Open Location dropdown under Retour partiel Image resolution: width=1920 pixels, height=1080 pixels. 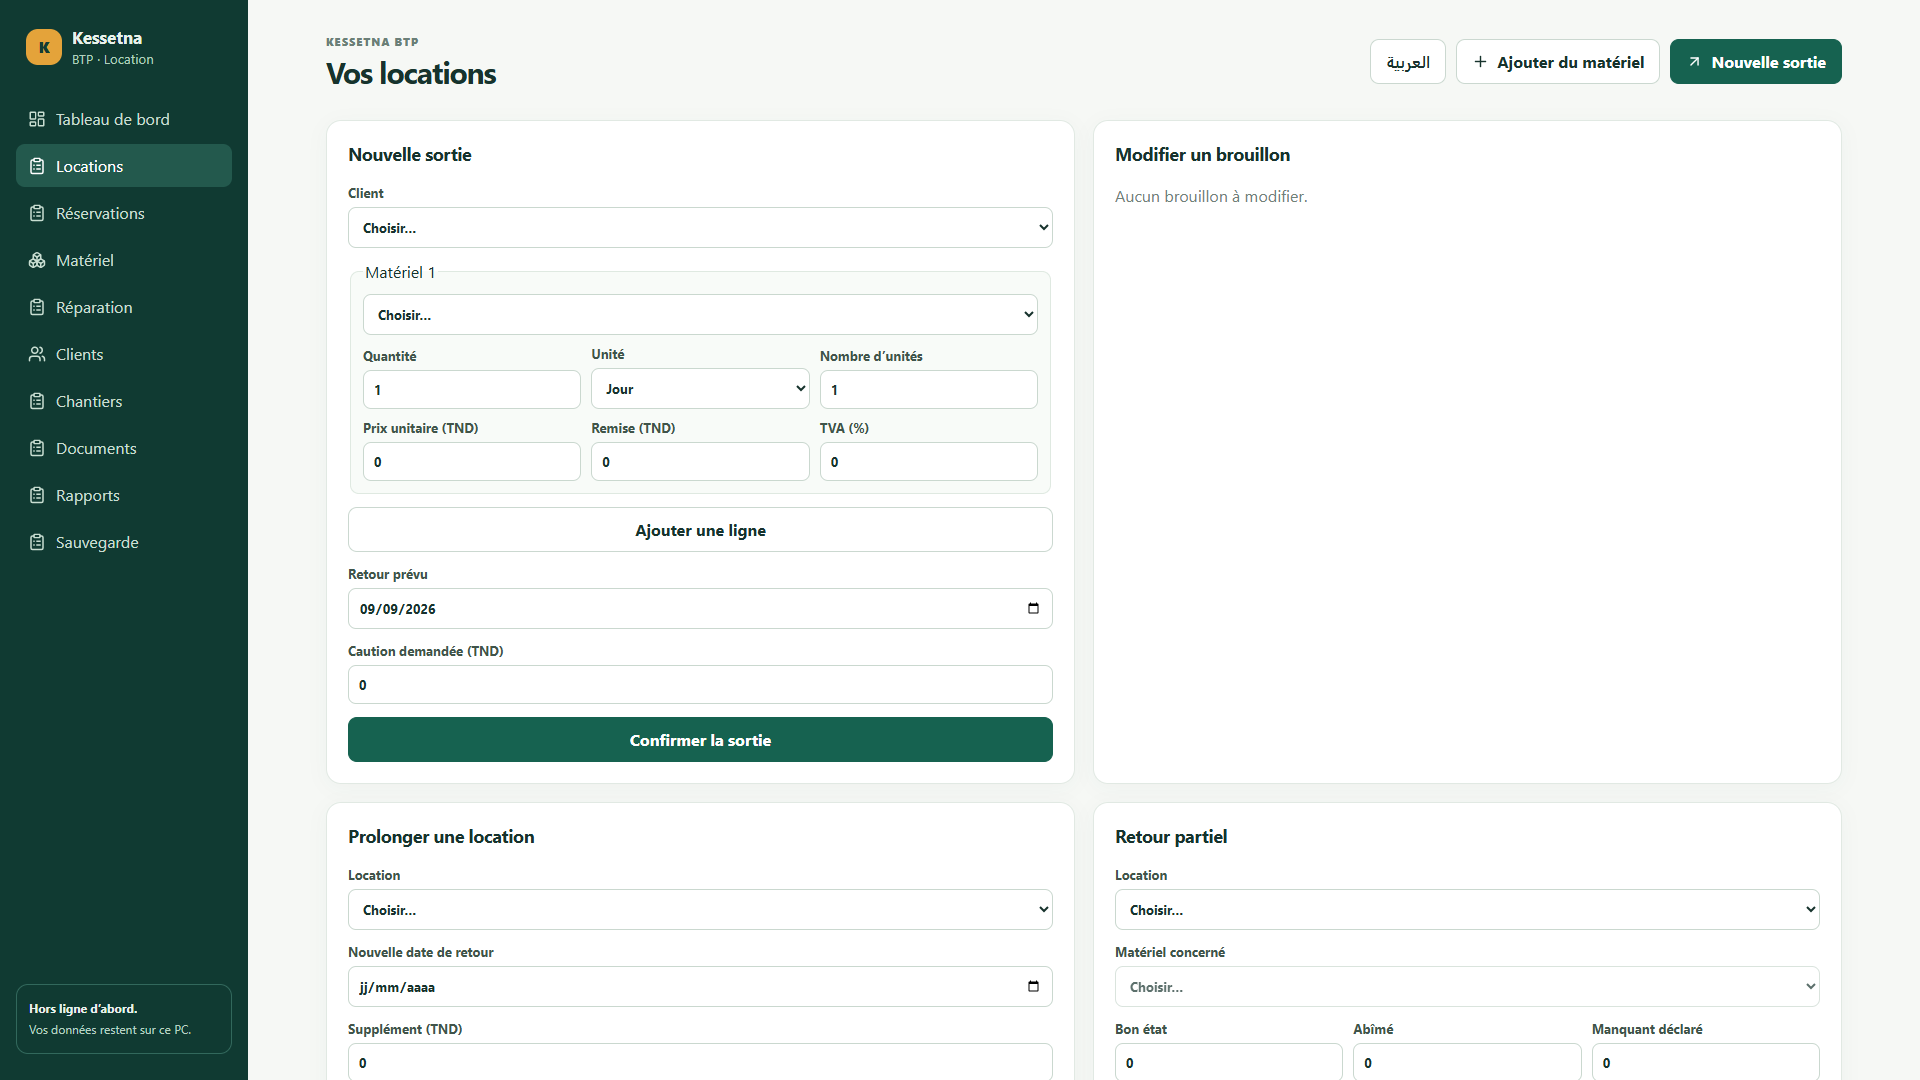click(x=1467, y=910)
